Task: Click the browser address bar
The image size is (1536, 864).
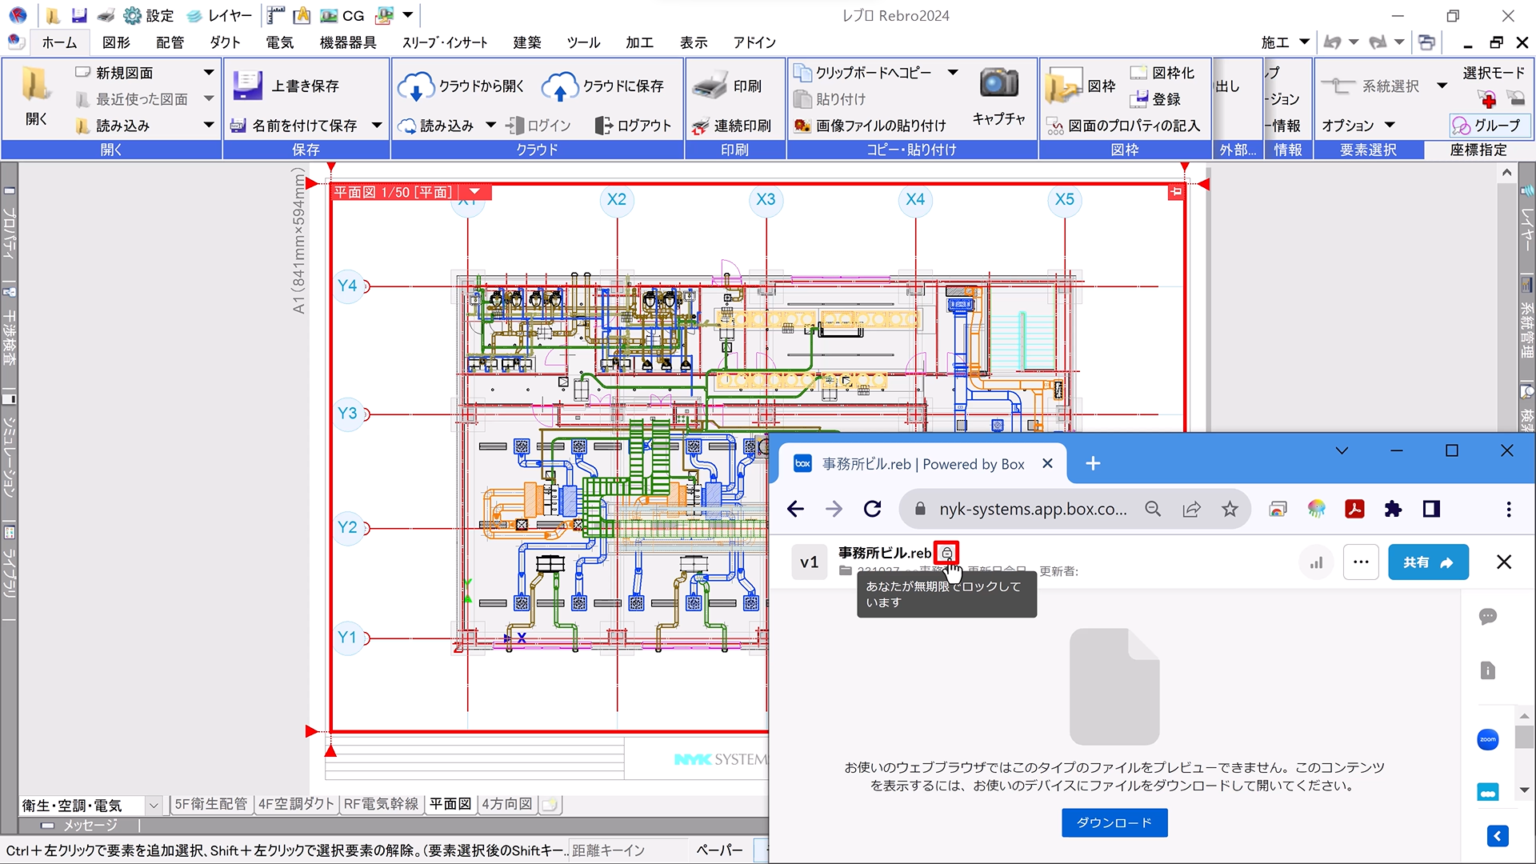Action: pyautogui.click(x=1032, y=509)
